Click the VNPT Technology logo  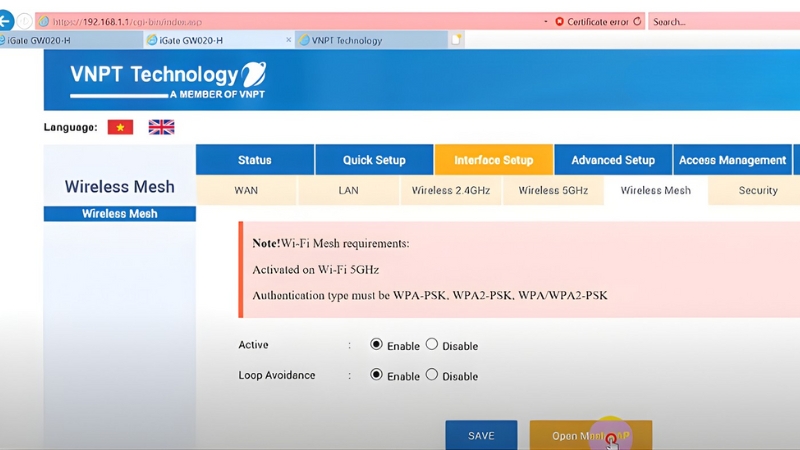click(168, 80)
